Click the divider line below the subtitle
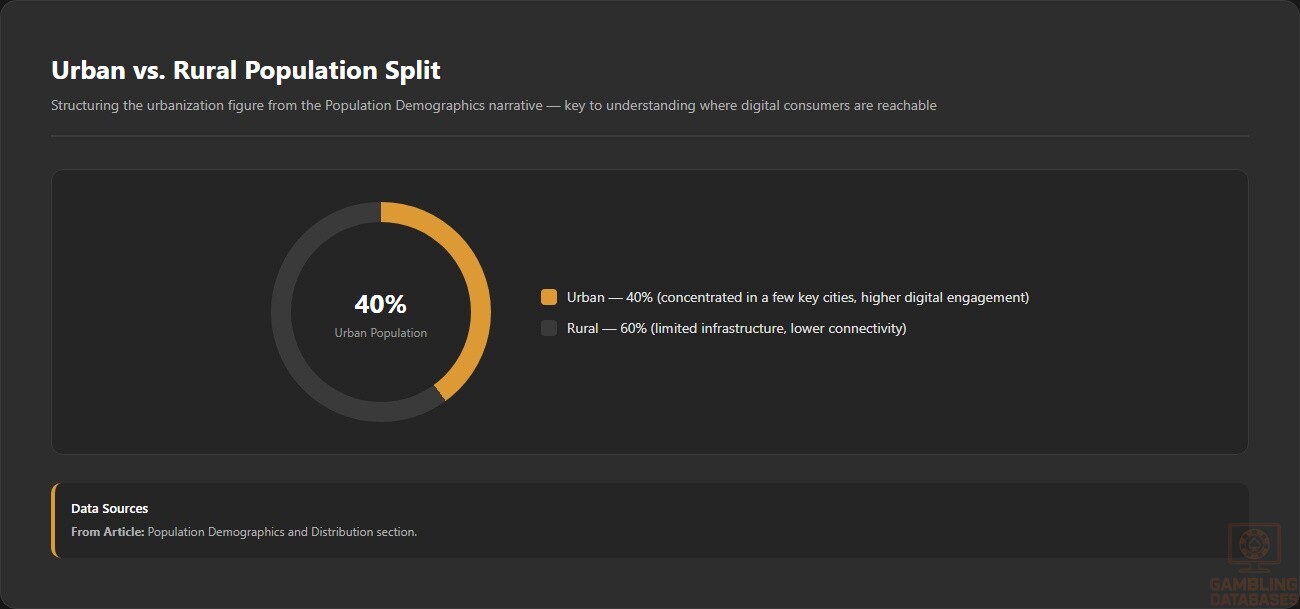 click(x=650, y=135)
